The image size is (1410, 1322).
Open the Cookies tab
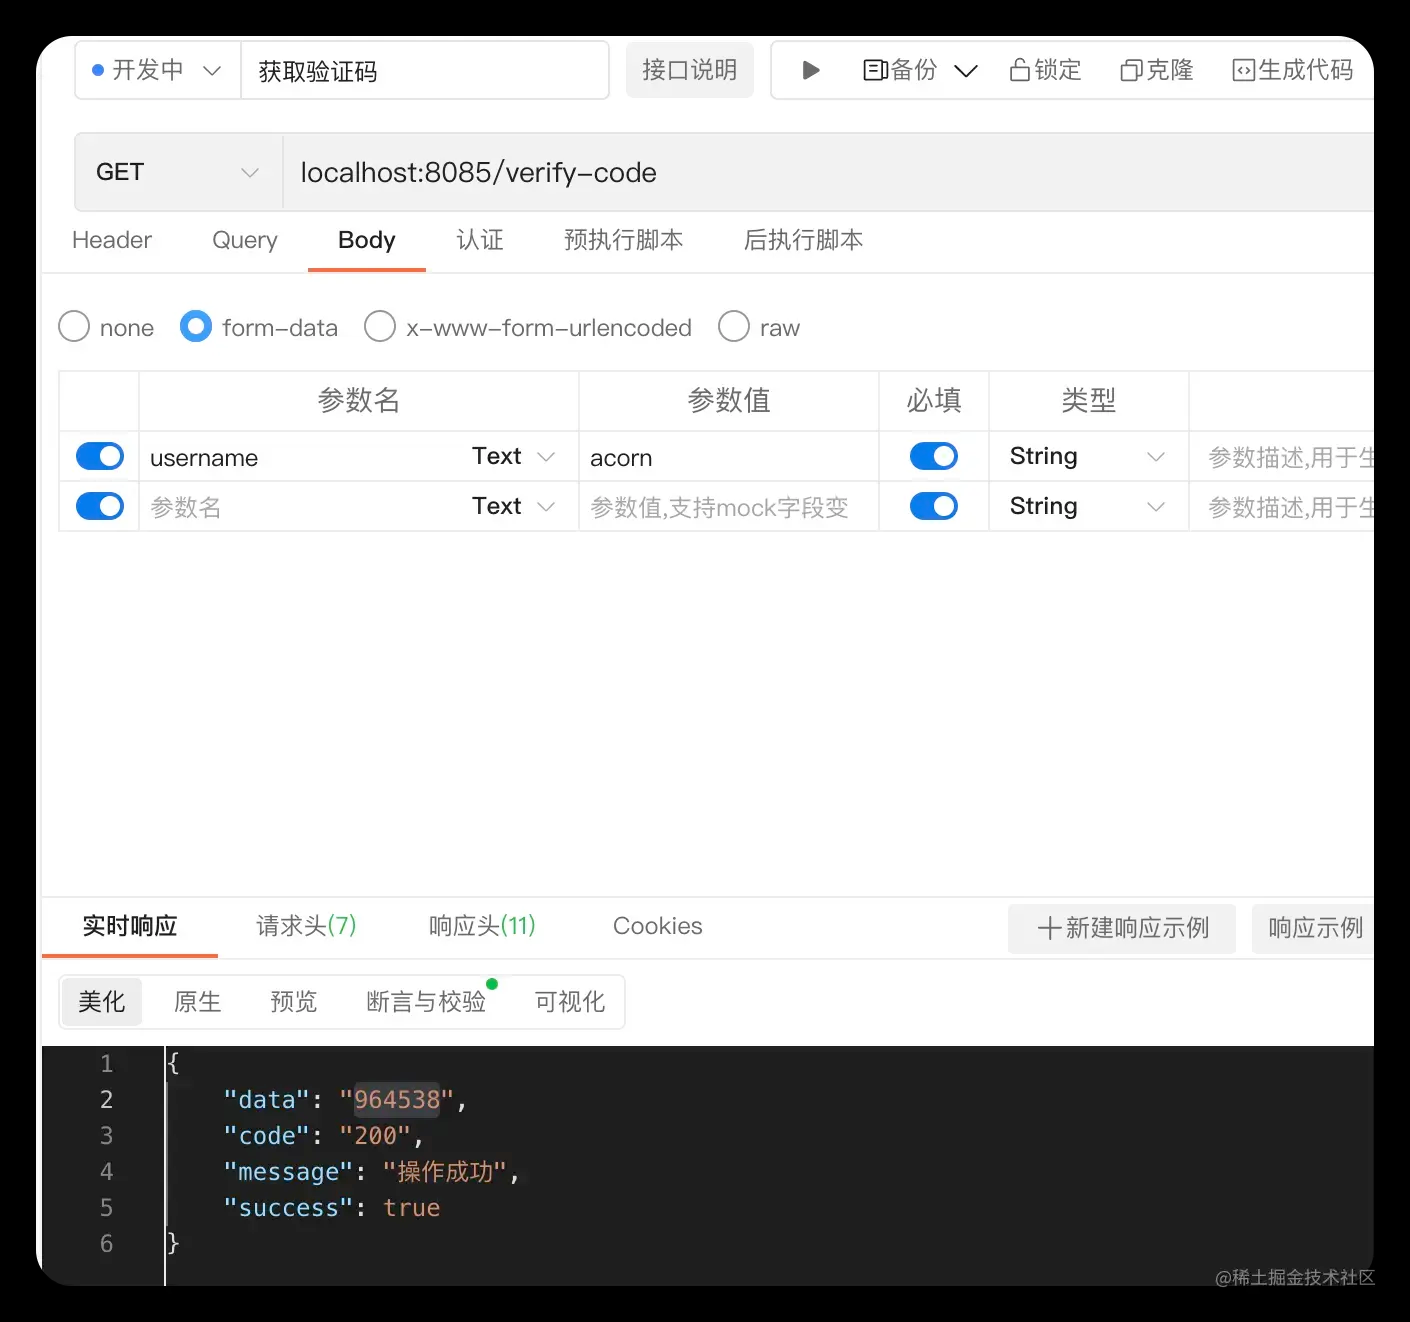point(657,926)
